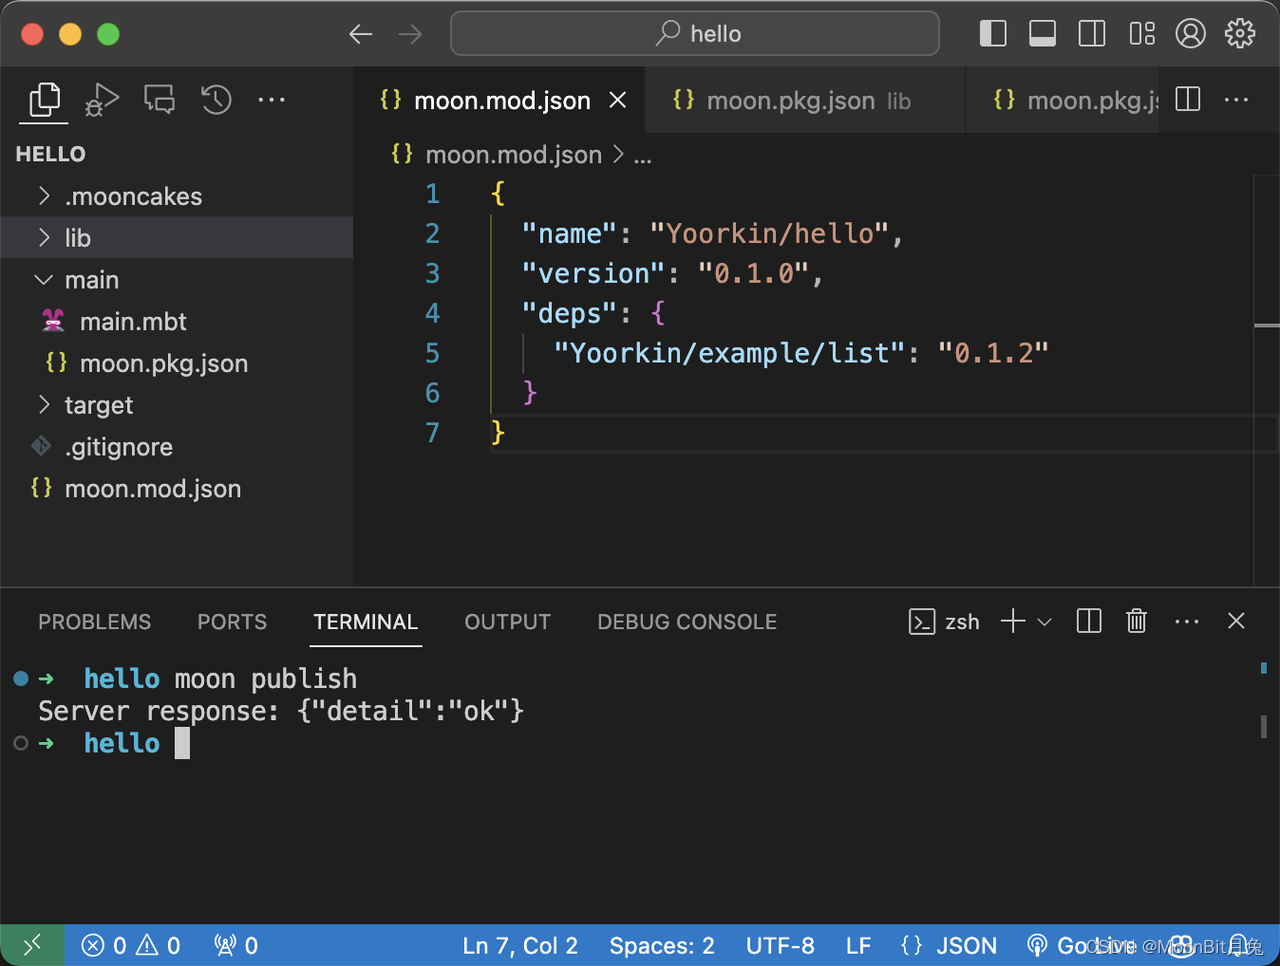Open the terminal launch profile dropdown arrow

click(x=1044, y=622)
